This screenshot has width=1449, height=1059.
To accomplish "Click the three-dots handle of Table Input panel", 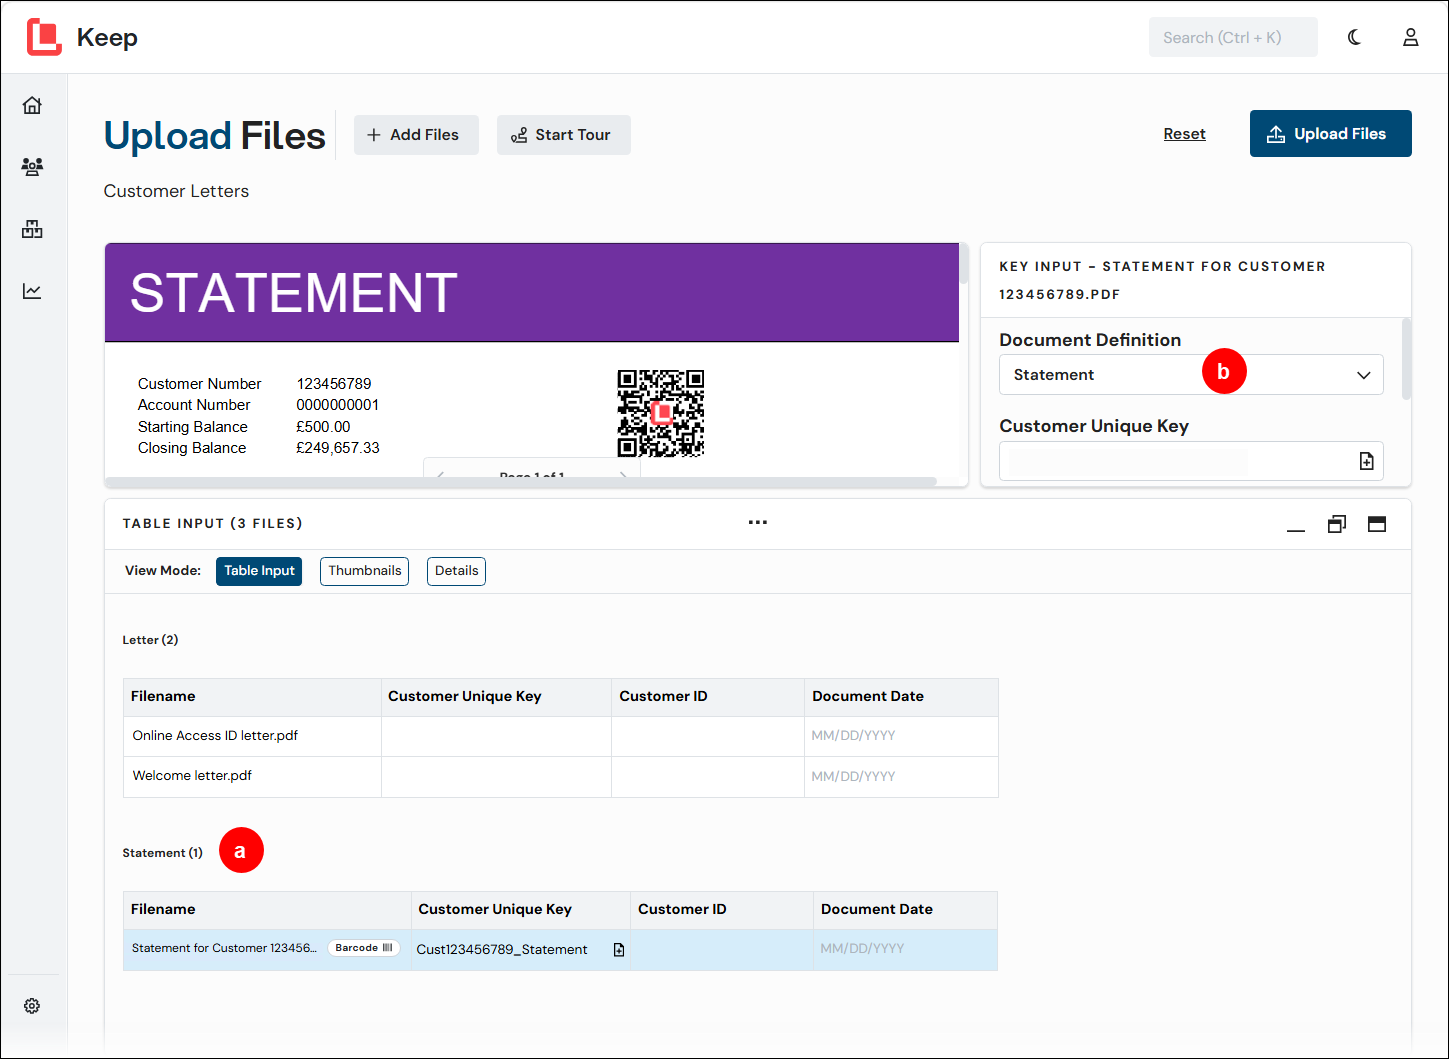I will click(758, 522).
